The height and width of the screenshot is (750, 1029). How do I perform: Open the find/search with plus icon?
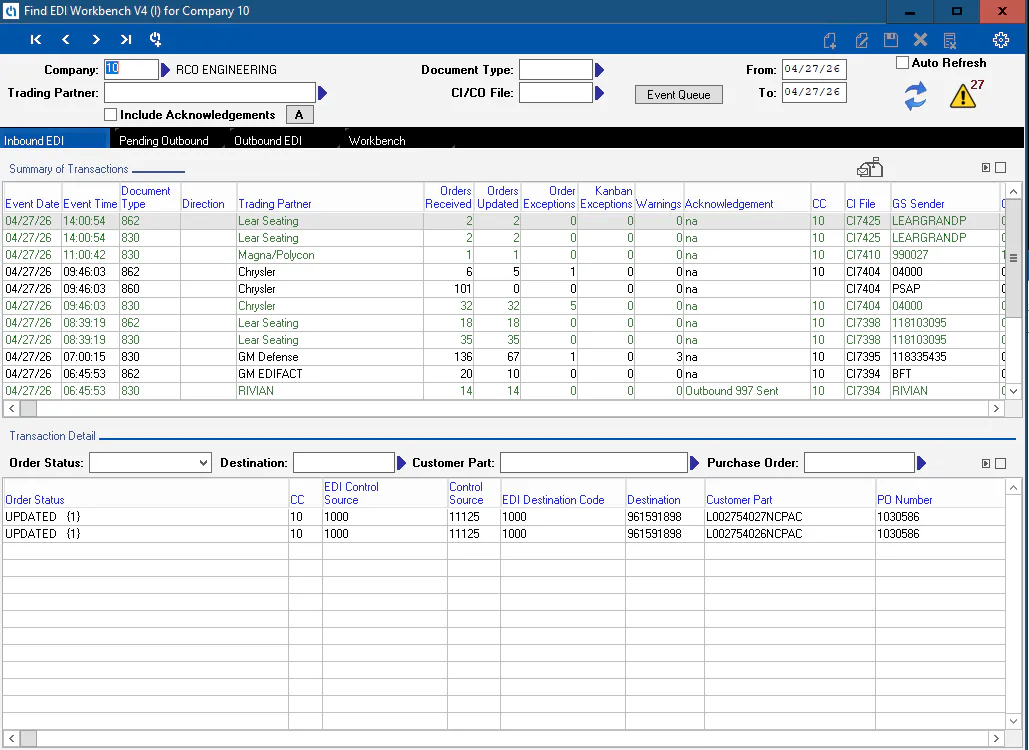pos(156,39)
